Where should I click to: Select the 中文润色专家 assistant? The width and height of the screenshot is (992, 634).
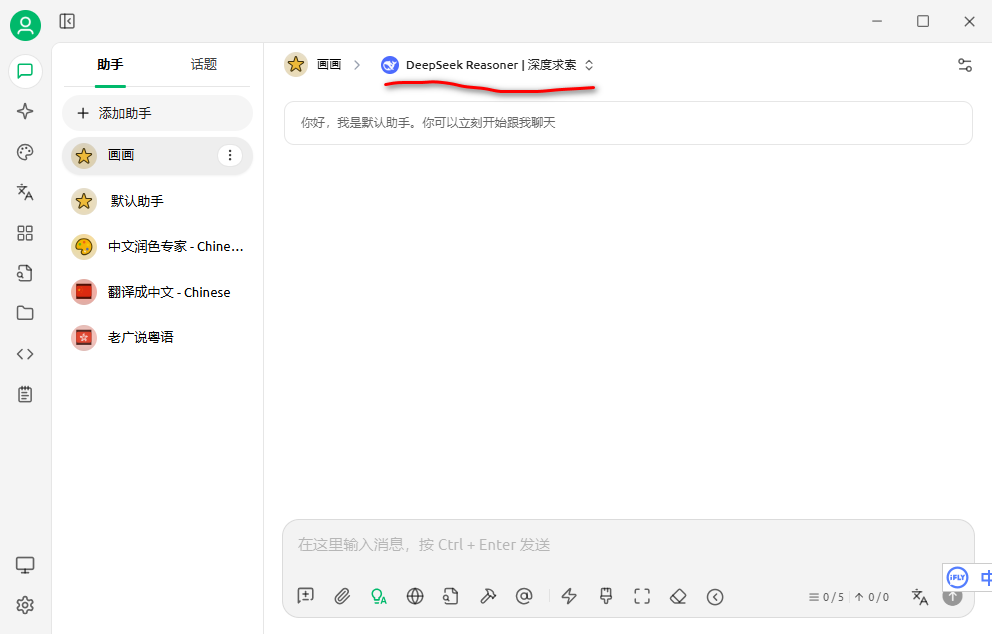point(158,247)
